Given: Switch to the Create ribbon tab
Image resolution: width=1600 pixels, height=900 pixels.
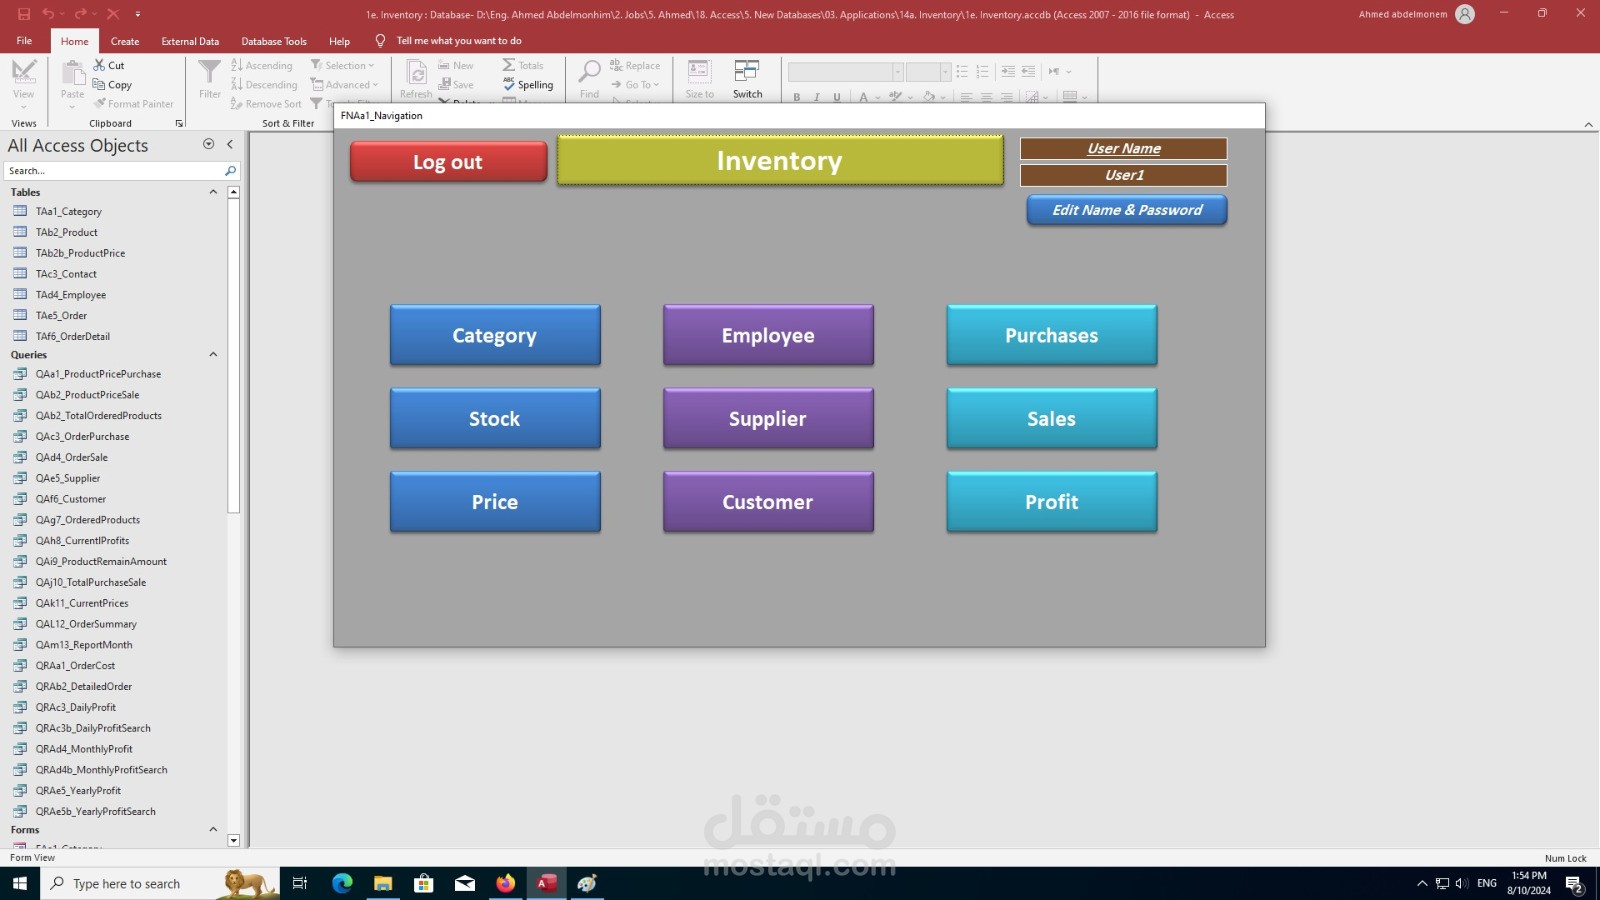Looking at the screenshot, I should click(125, 41).
